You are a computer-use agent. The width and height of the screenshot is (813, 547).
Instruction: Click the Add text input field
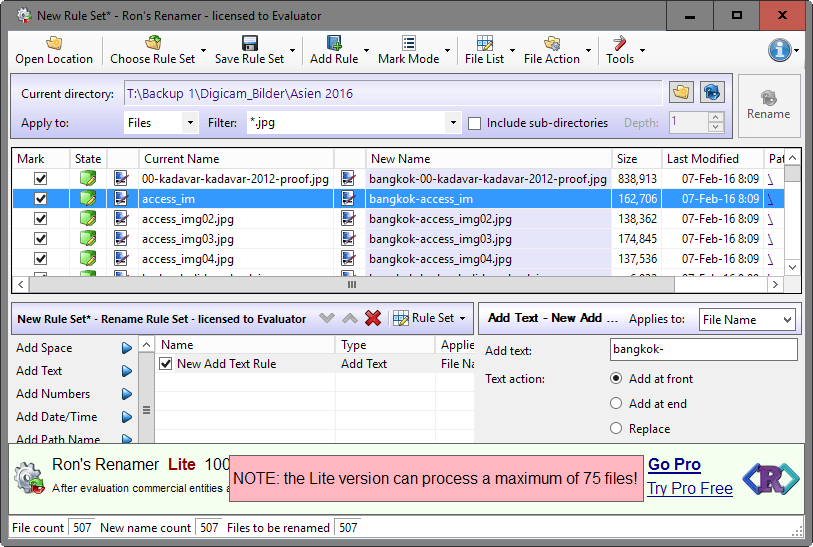pyautogui.click(x=703, y=350)
